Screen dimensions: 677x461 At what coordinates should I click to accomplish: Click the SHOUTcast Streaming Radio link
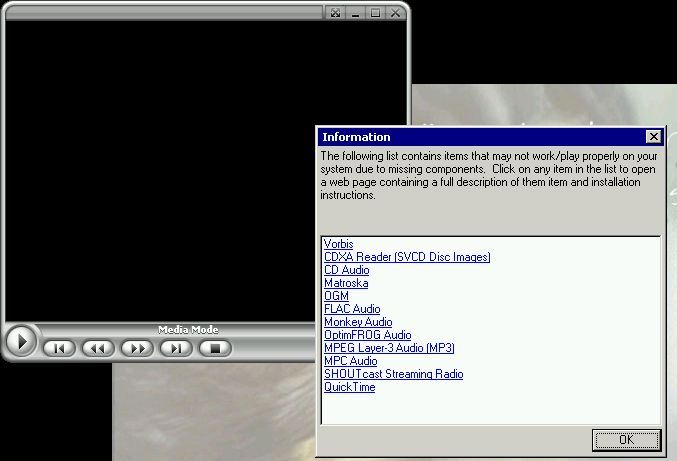pos(393,374)
